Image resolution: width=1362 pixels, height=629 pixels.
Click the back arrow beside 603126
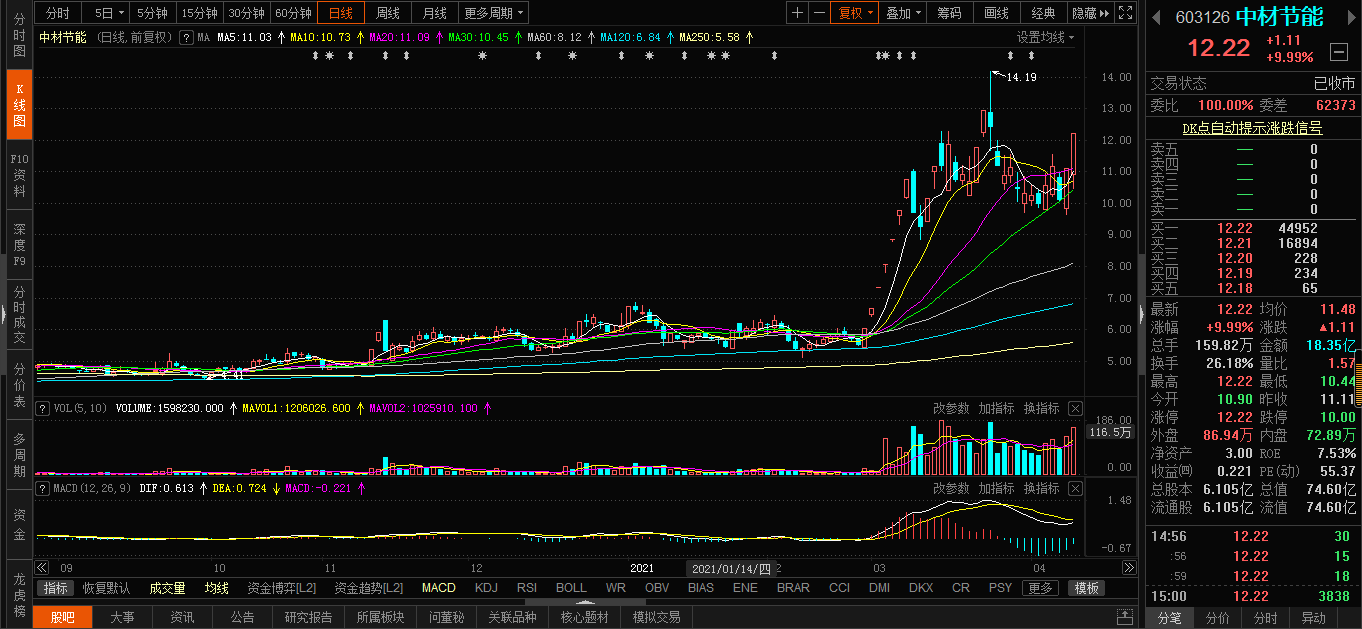1157,17
